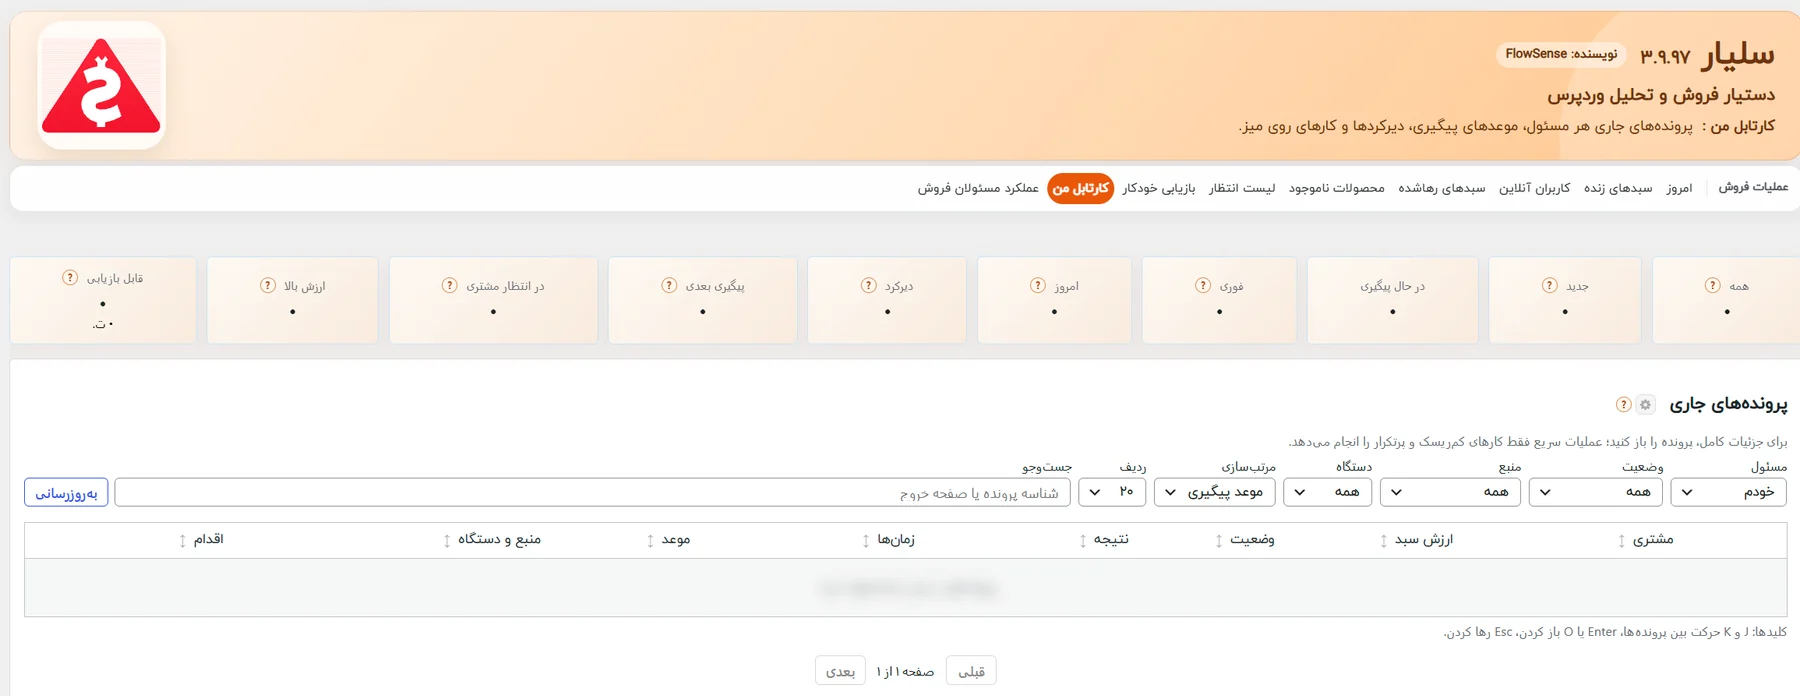
Task: Switch to کاربران آنلاین tab
Action: (1534, 188)
